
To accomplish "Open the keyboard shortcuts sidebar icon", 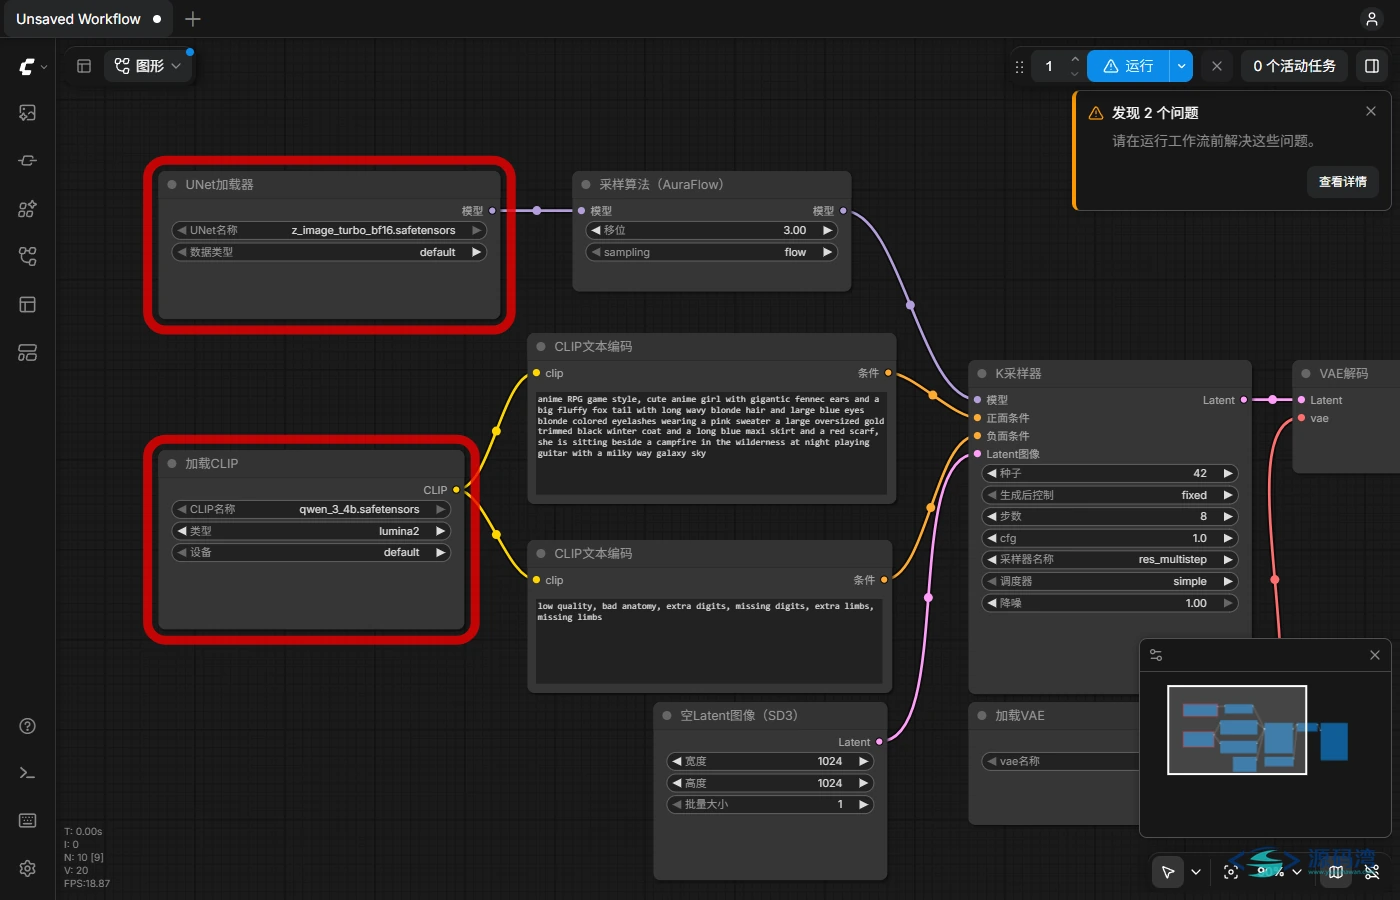I will click(x=28, y=821).
